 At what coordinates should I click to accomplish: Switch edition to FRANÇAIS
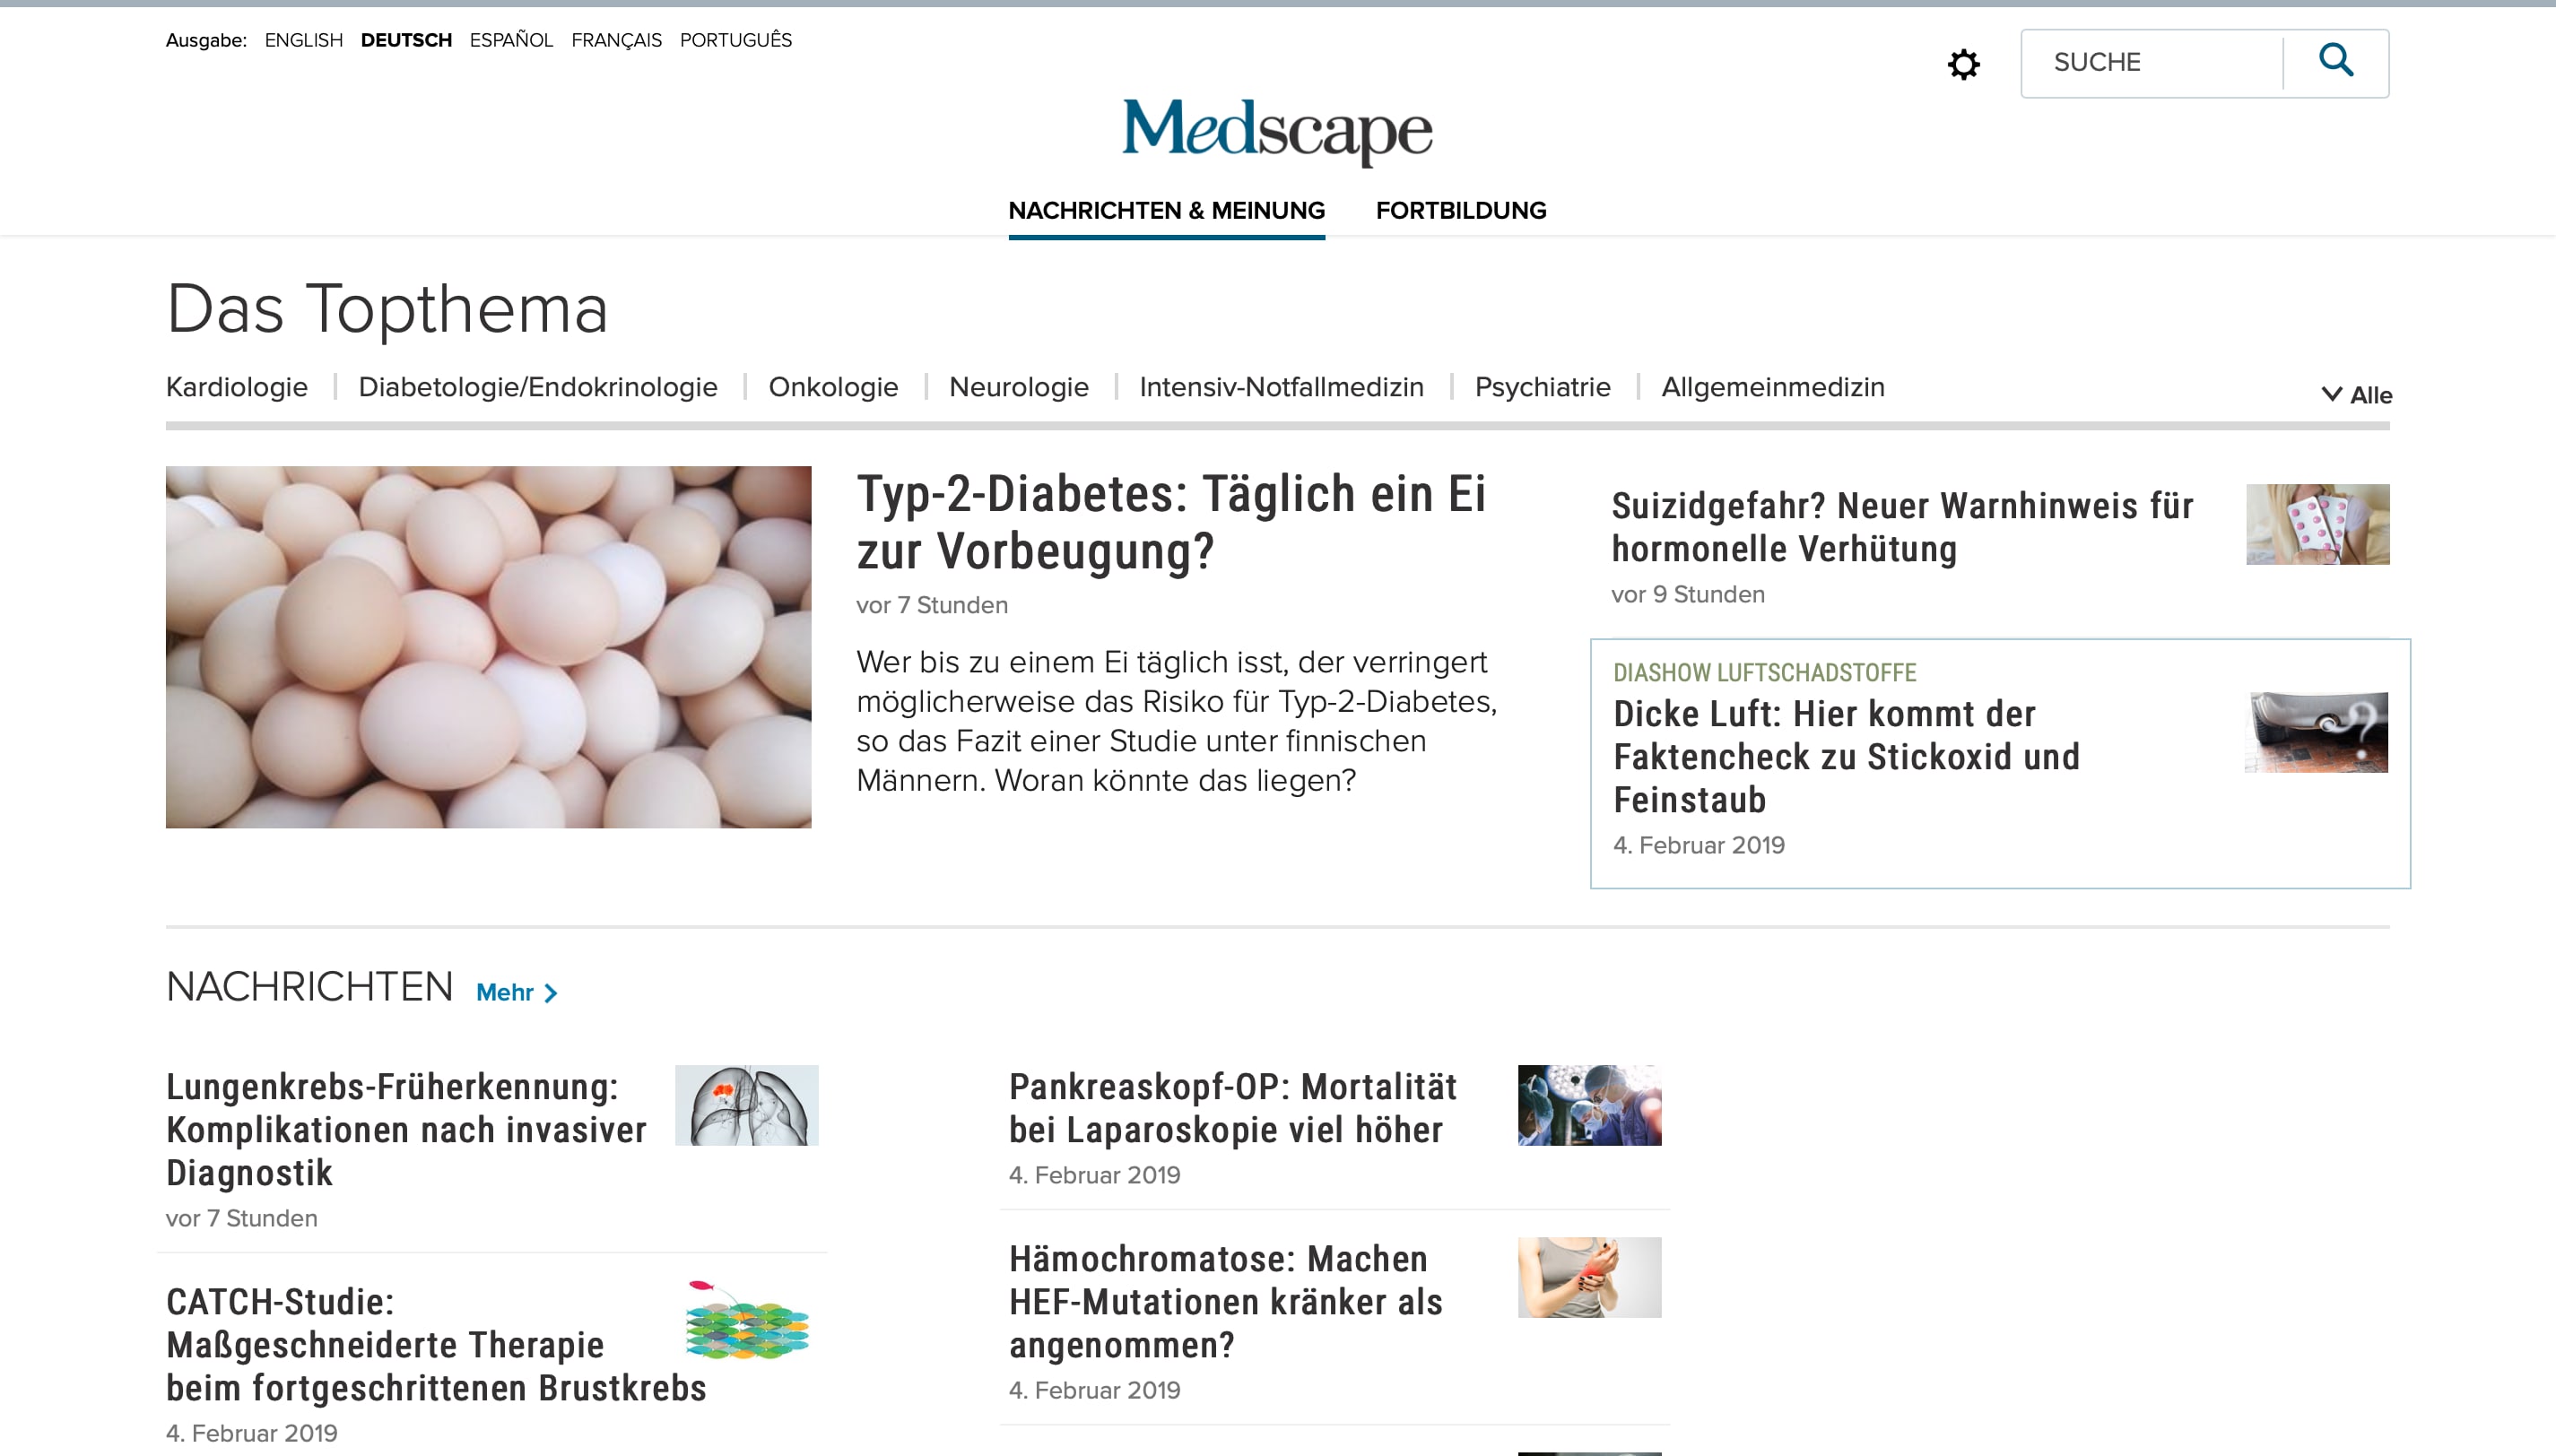[616, 40]
